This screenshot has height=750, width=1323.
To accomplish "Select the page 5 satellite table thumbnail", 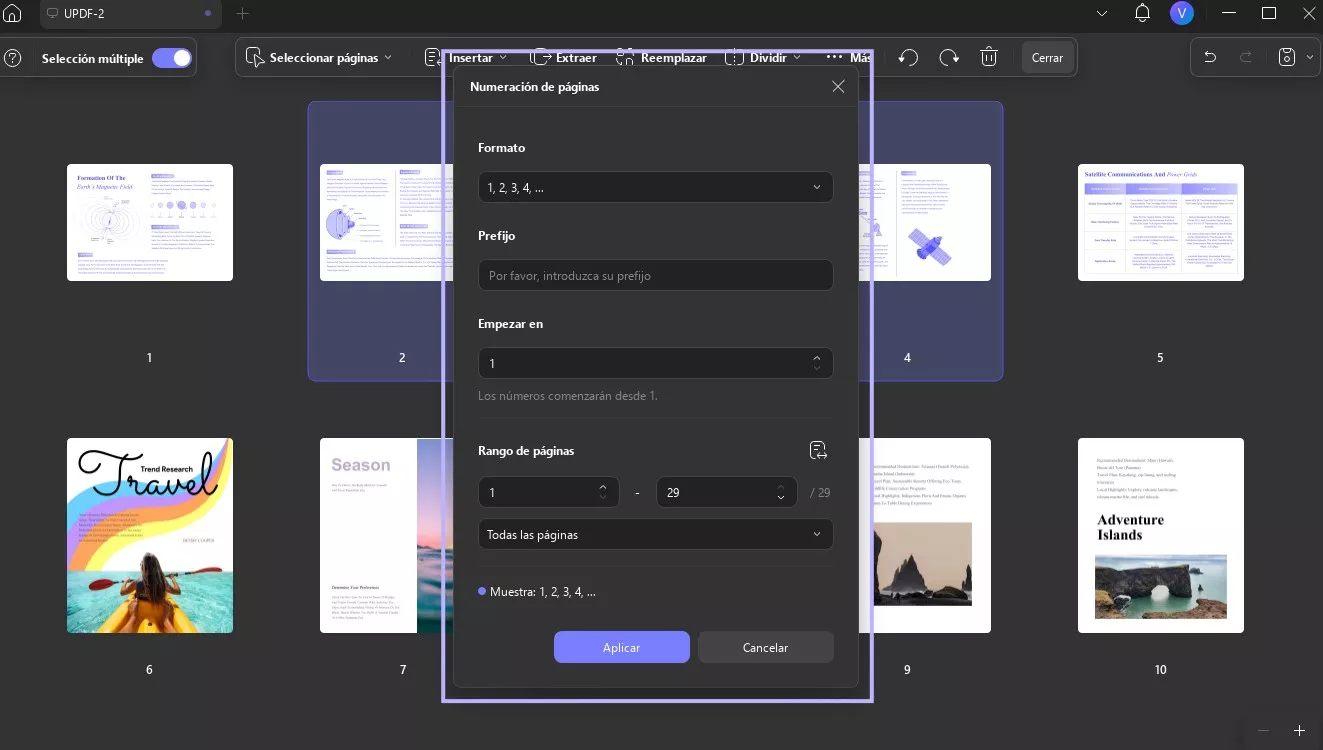I will tap(1161, 222).
